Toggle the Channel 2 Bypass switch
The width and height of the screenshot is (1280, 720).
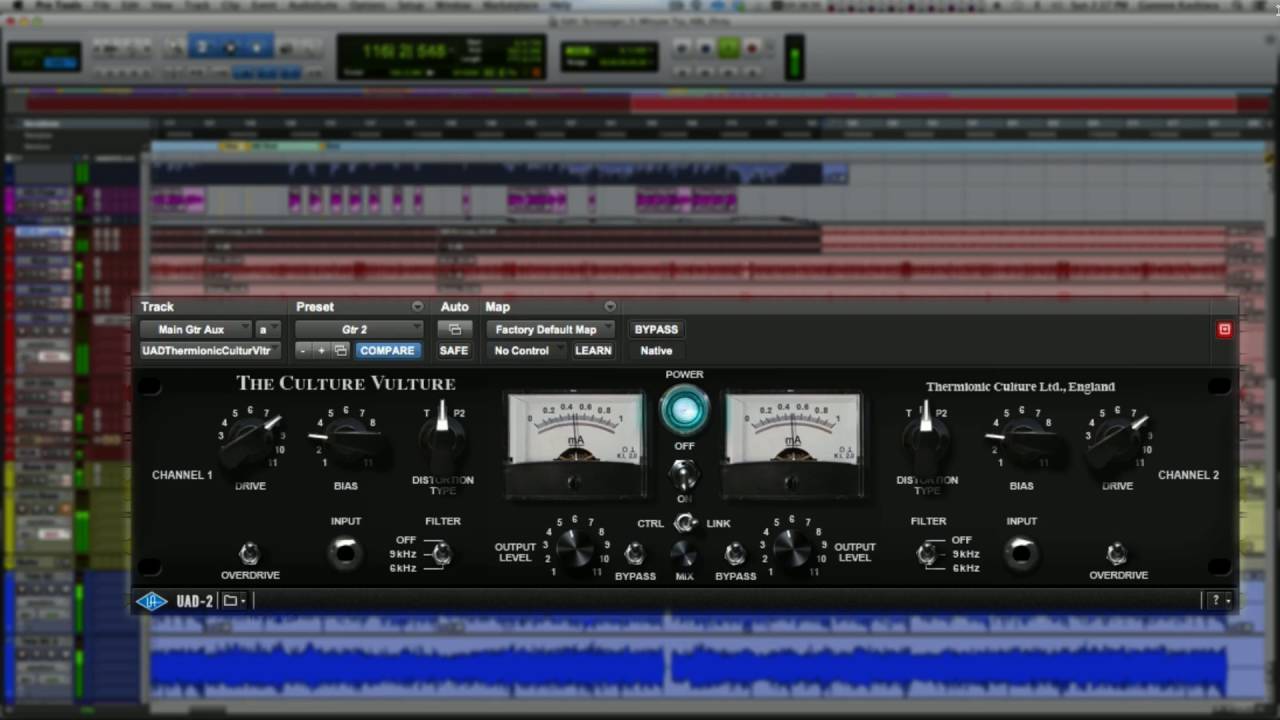(735, 553)
